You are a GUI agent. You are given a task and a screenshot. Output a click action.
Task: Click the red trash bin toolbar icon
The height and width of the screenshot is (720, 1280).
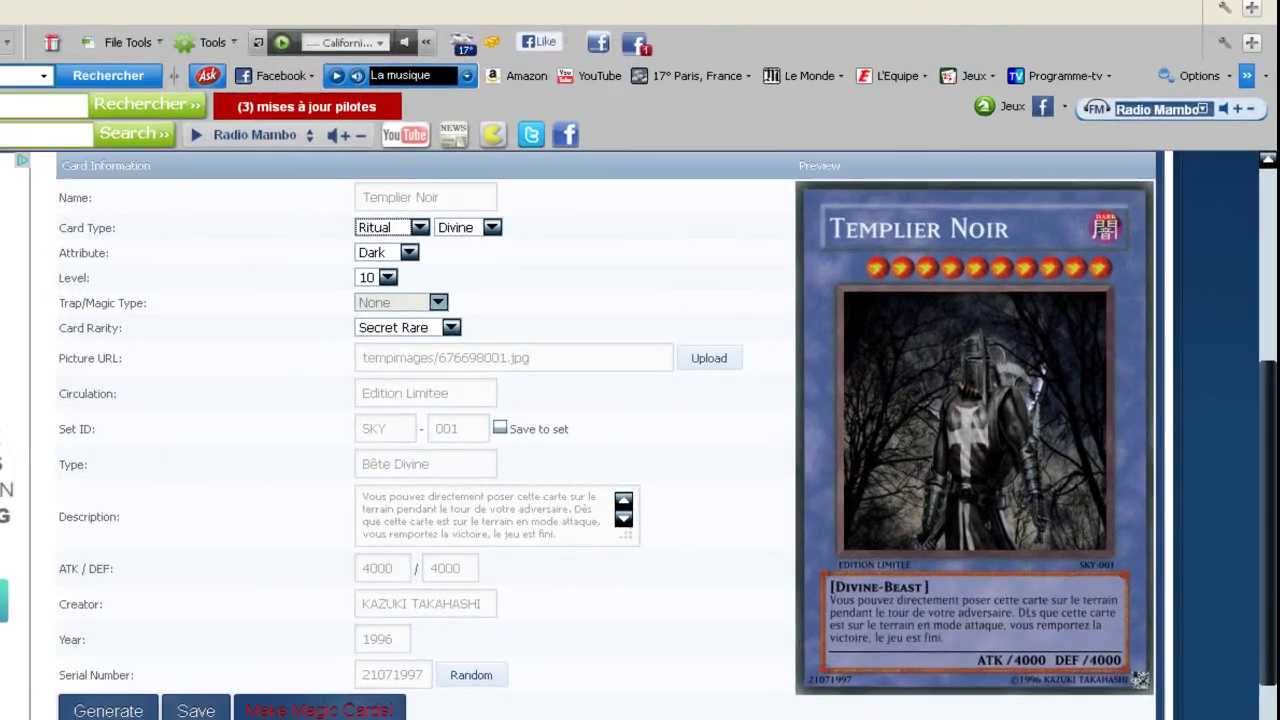[52, 42]
